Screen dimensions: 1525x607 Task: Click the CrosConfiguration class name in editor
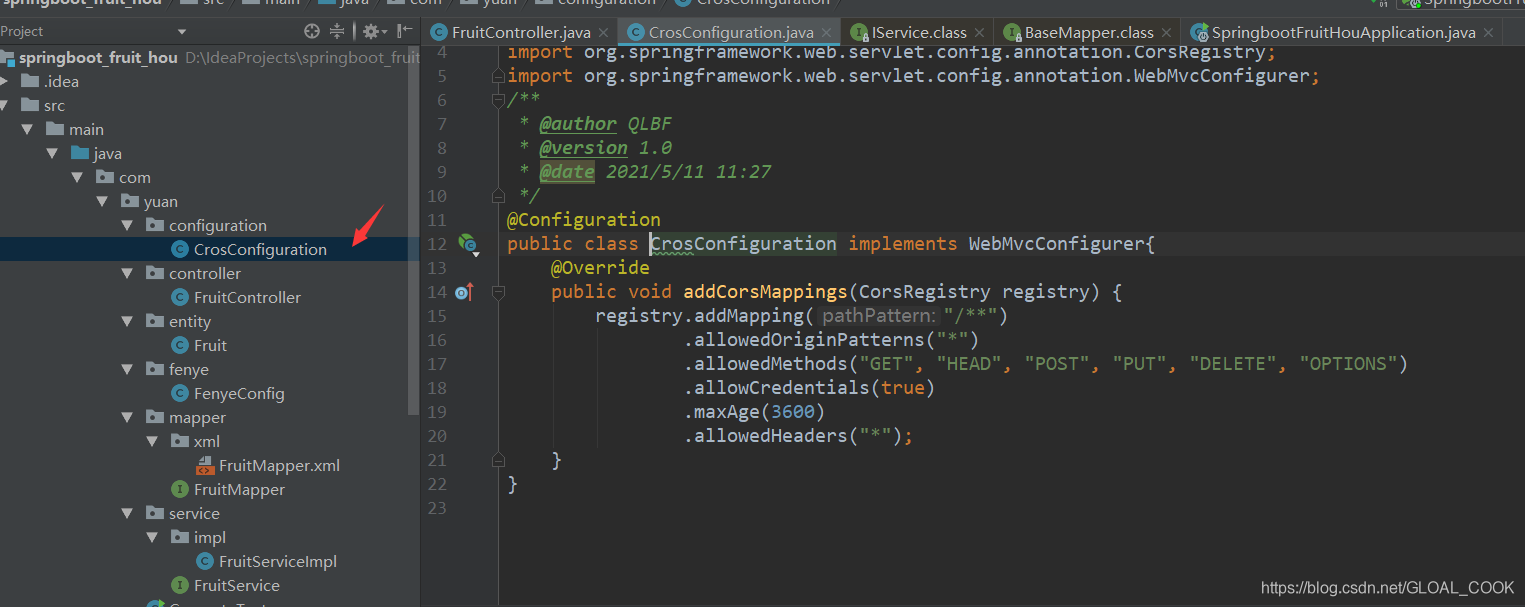pyautogui.click(x=743, y=244)
